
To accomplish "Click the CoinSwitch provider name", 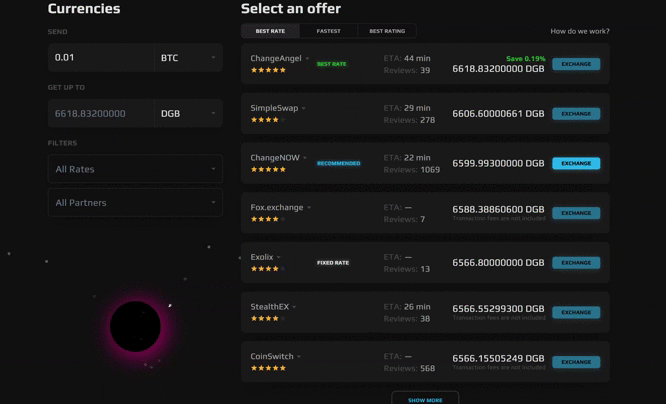I will 272,356.
